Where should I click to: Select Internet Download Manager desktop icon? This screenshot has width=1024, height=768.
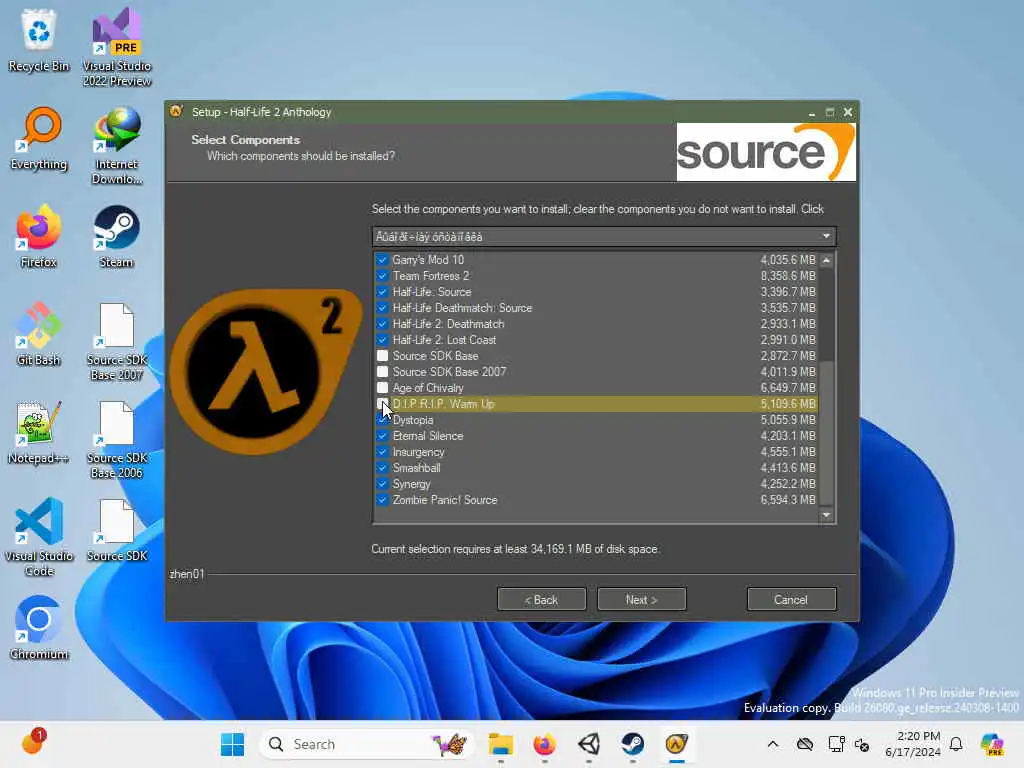pos(117,146)
